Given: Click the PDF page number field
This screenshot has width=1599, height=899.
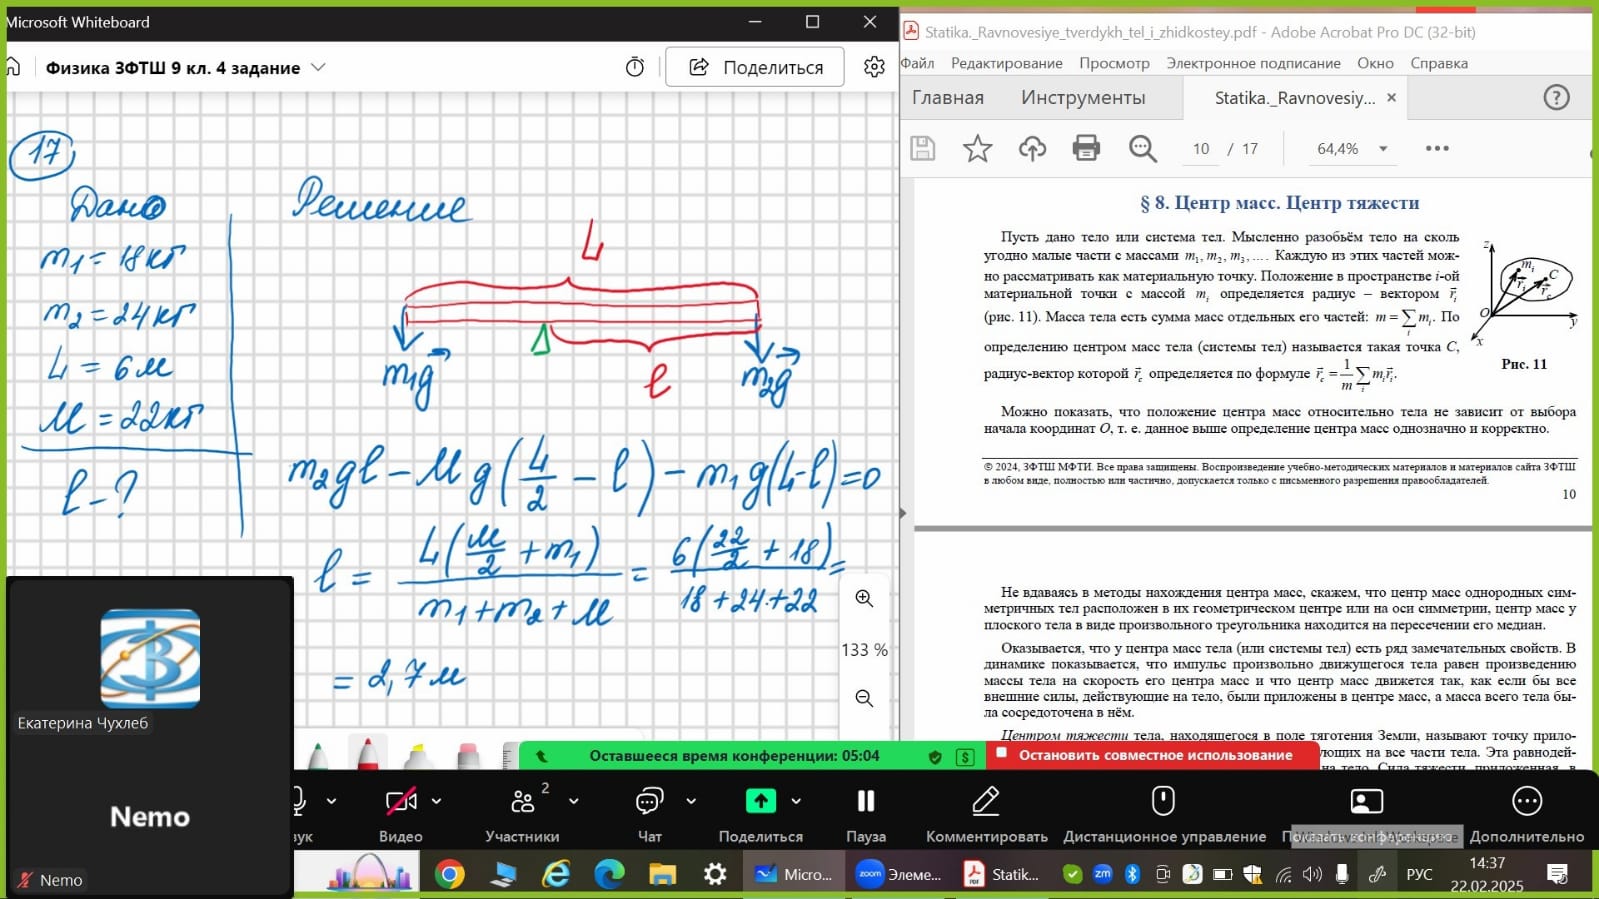Looking at the screenshot, I should pyautogui.click(x=1201, y=148).
